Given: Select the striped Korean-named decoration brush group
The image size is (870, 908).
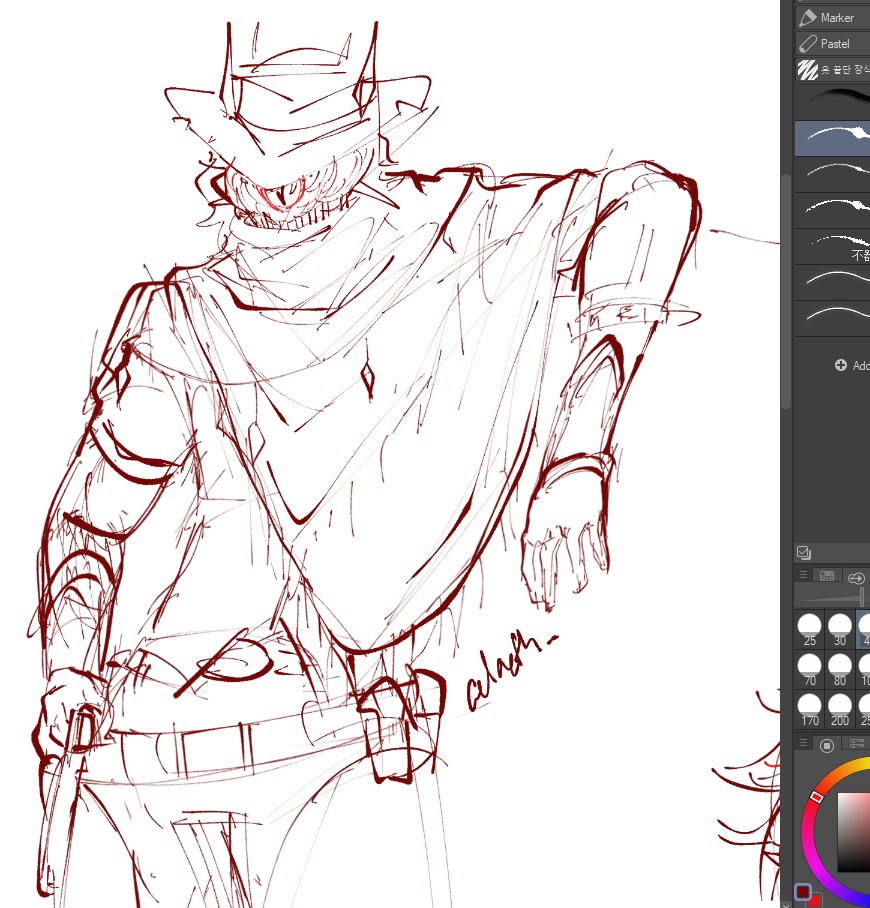Looking at the screenshot, I should tap(832, 70).
